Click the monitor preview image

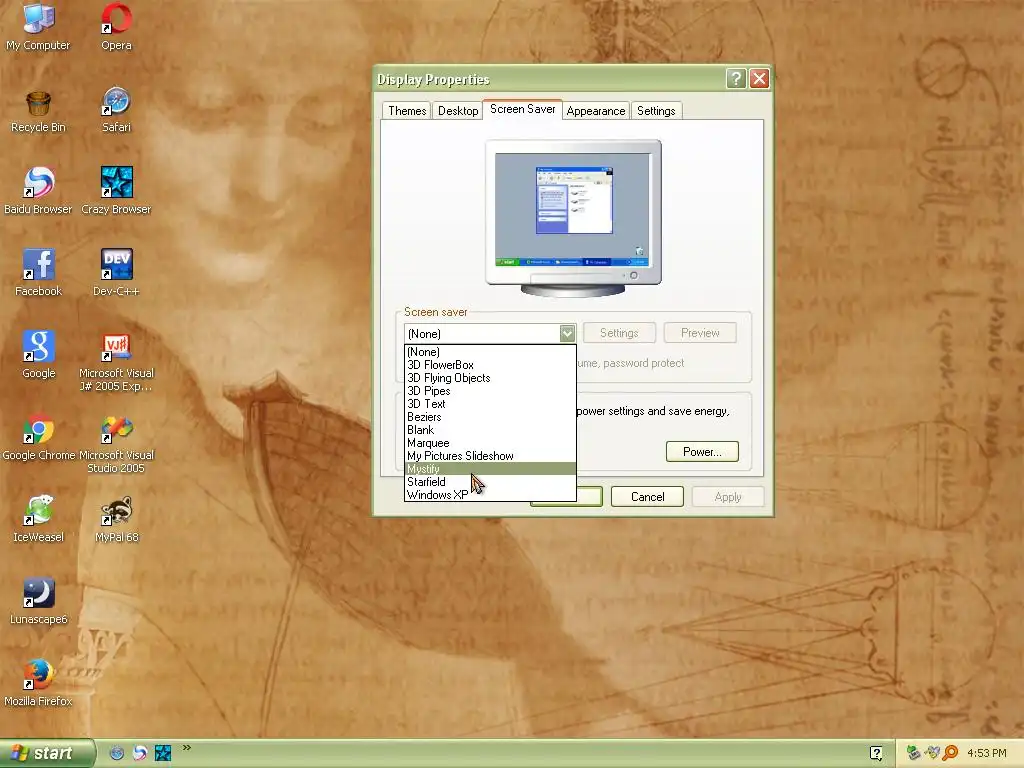(573, 218)
